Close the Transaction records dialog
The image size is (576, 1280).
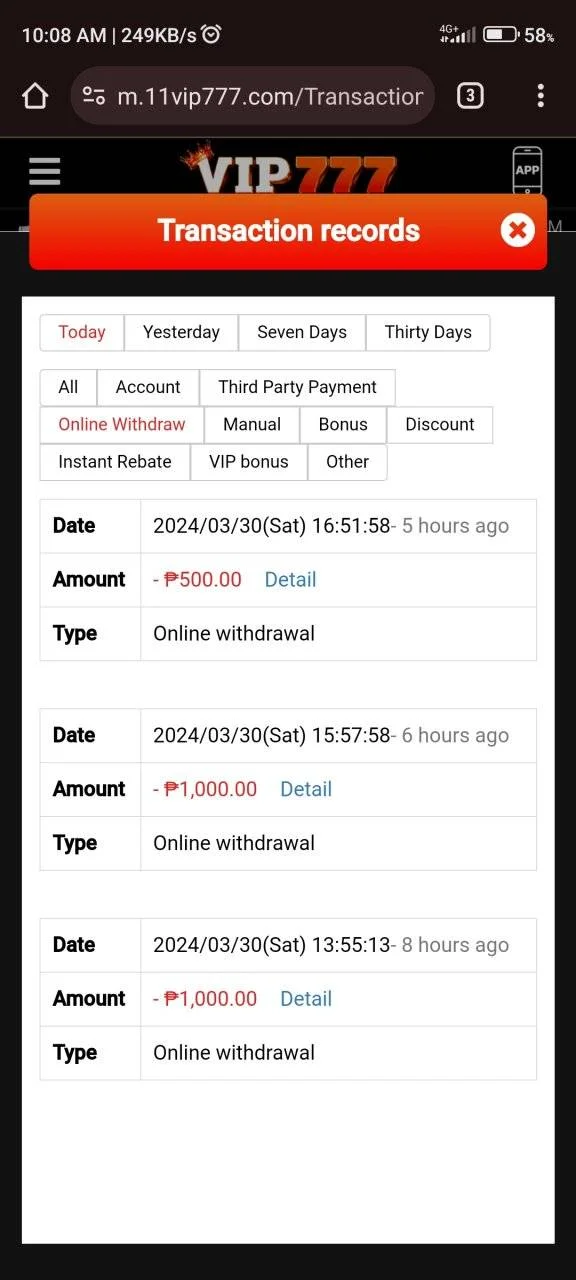pyautogui.click(x=517, y=231)
